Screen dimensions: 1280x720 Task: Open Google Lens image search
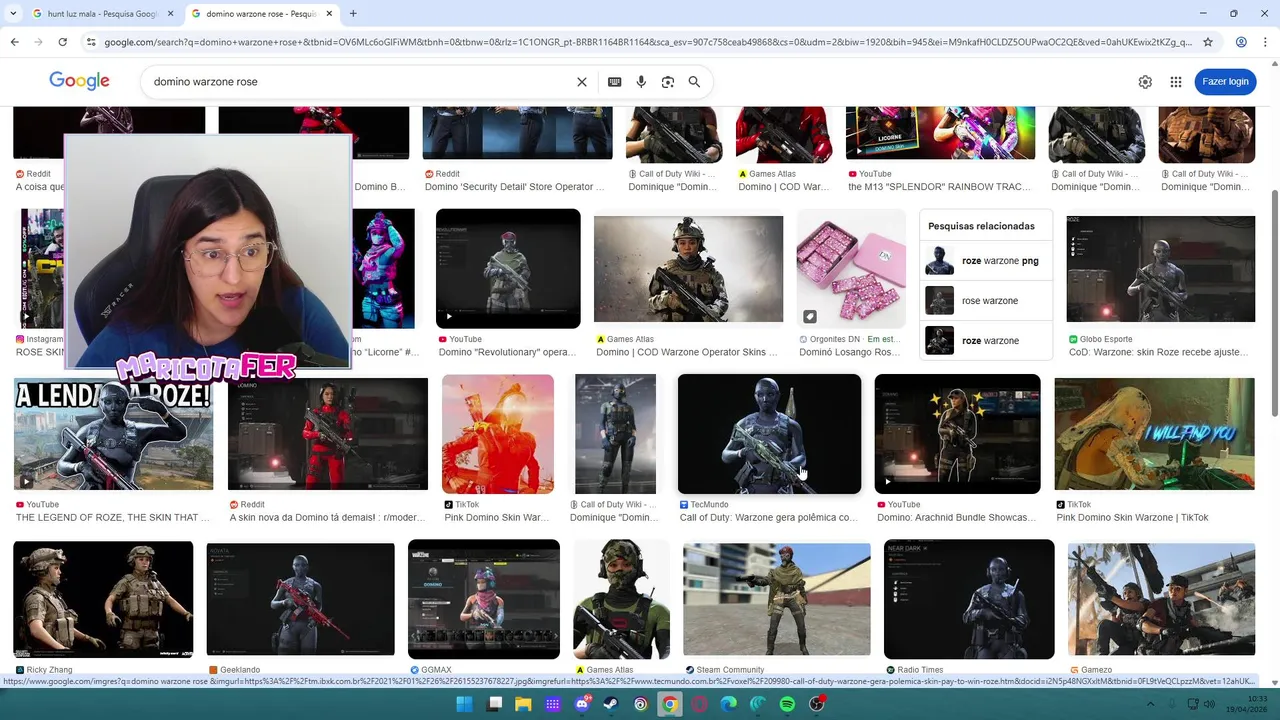tap(668, 82)
